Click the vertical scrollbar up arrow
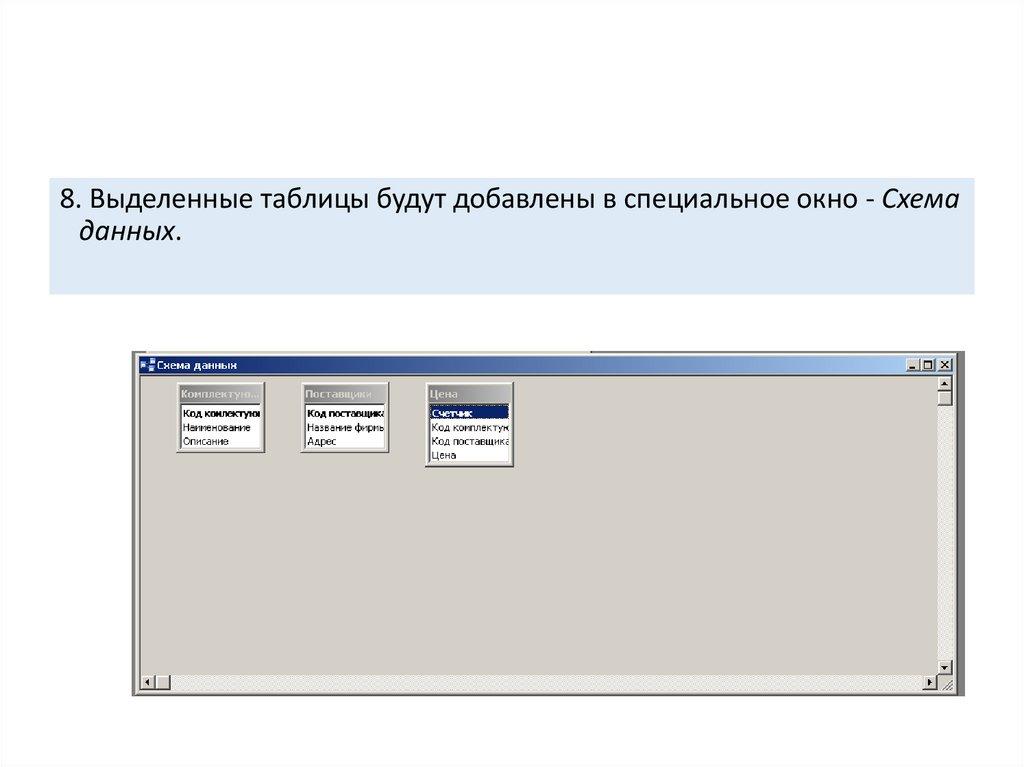Image resolution: width=1024 pixels, height=767 pixels. coord(944,383)
